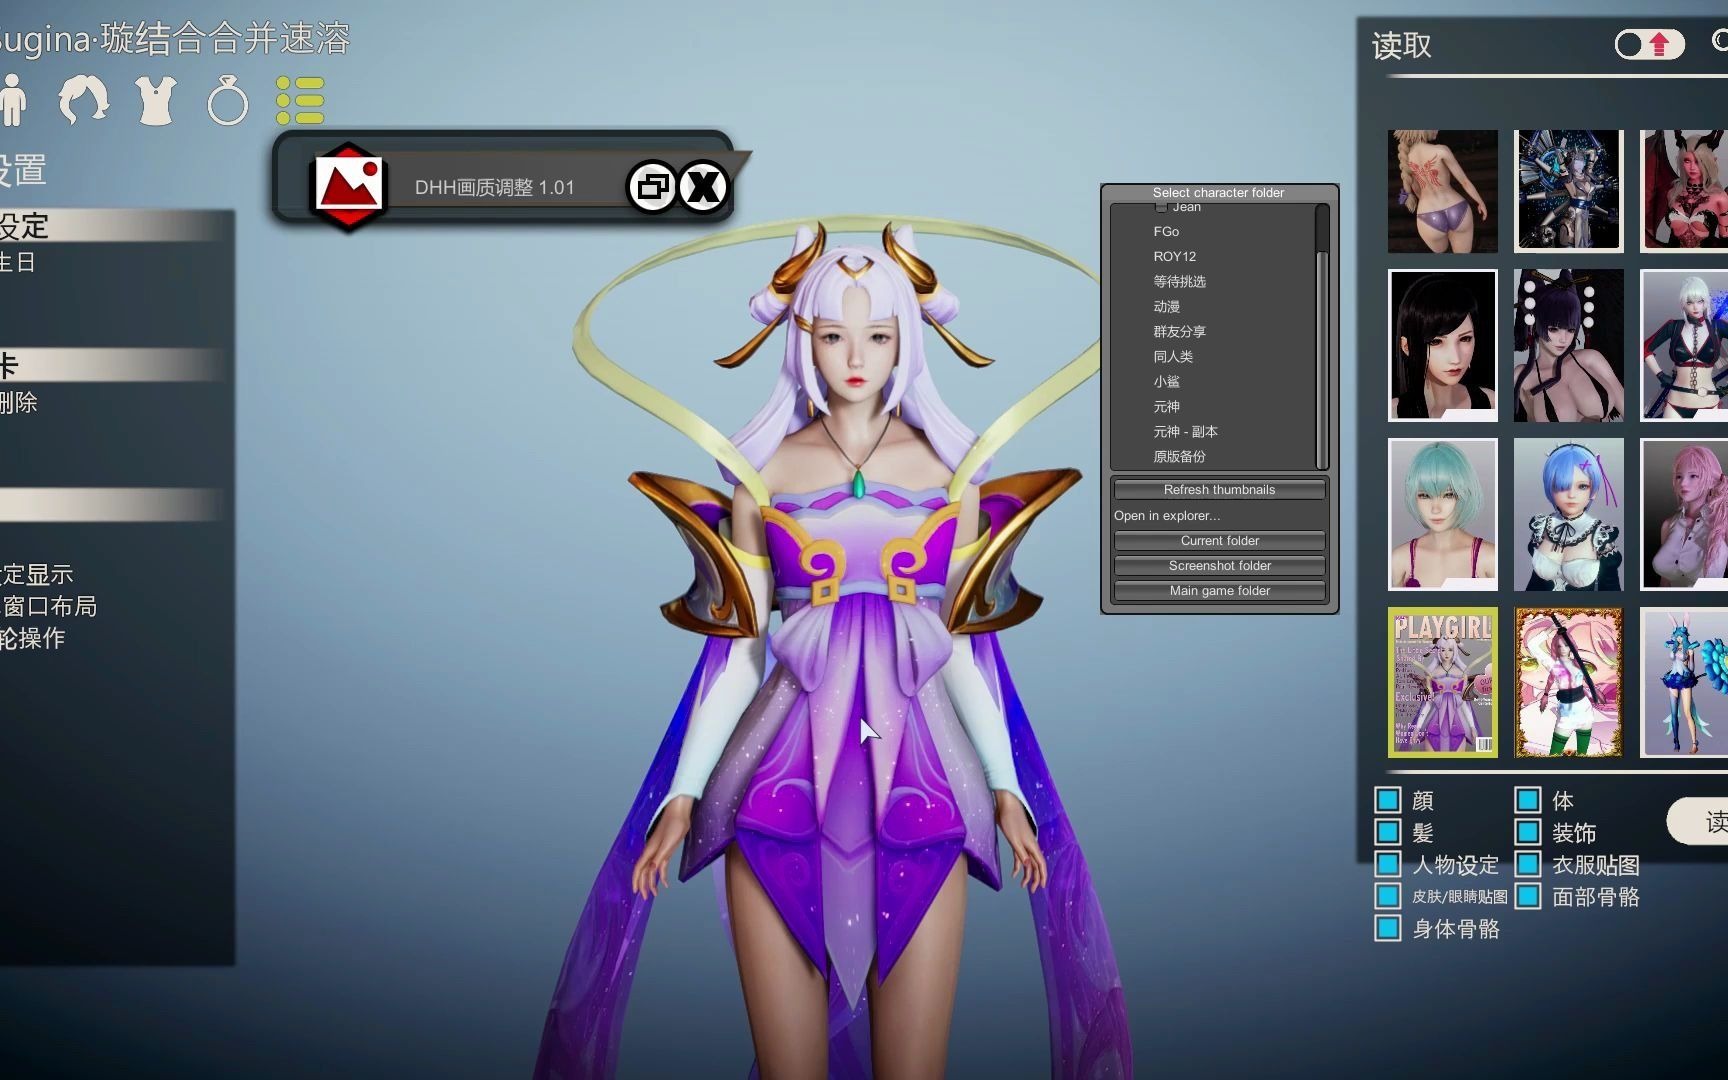
Task: Select the 原版备份 folder
Action: click(1179, 456)
